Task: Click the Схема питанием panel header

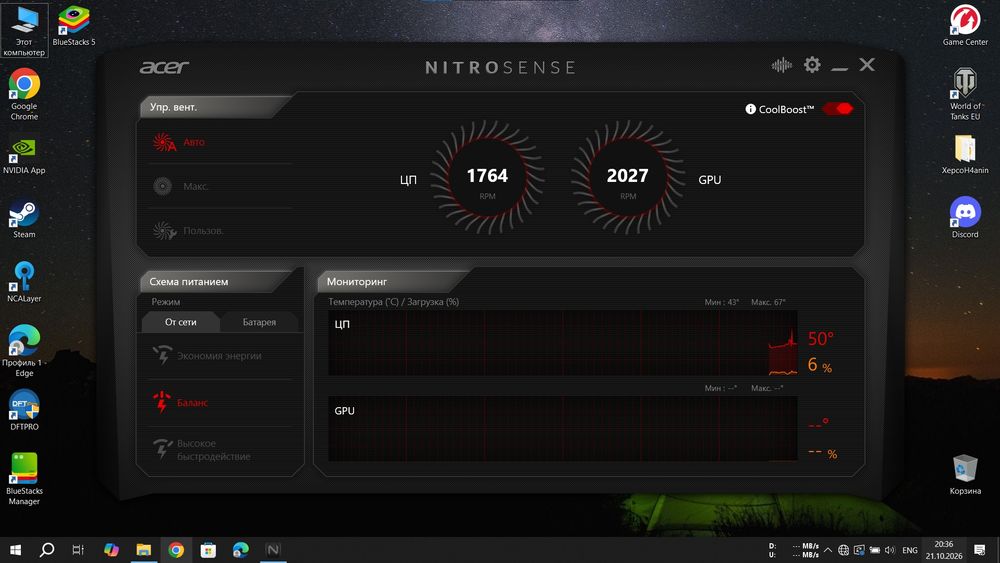Action: pos(189,281)
